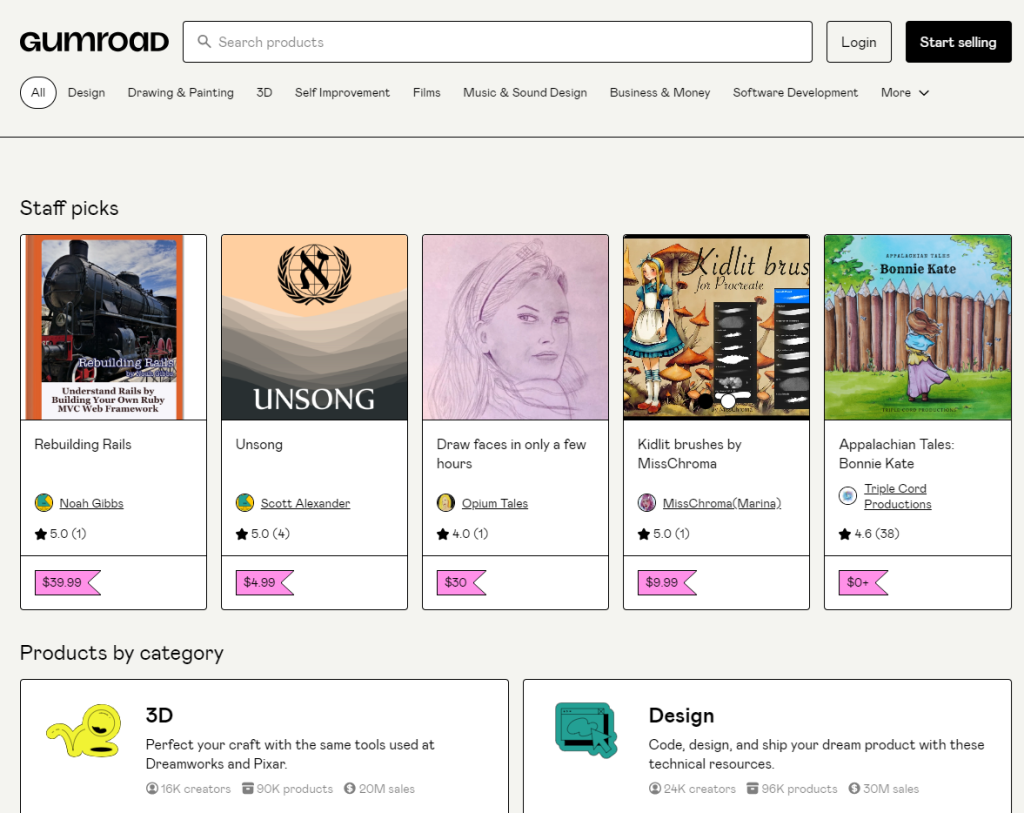
Task: Click the $39.99 price tag
Action: pyautogui.click(x=67, y=582)
